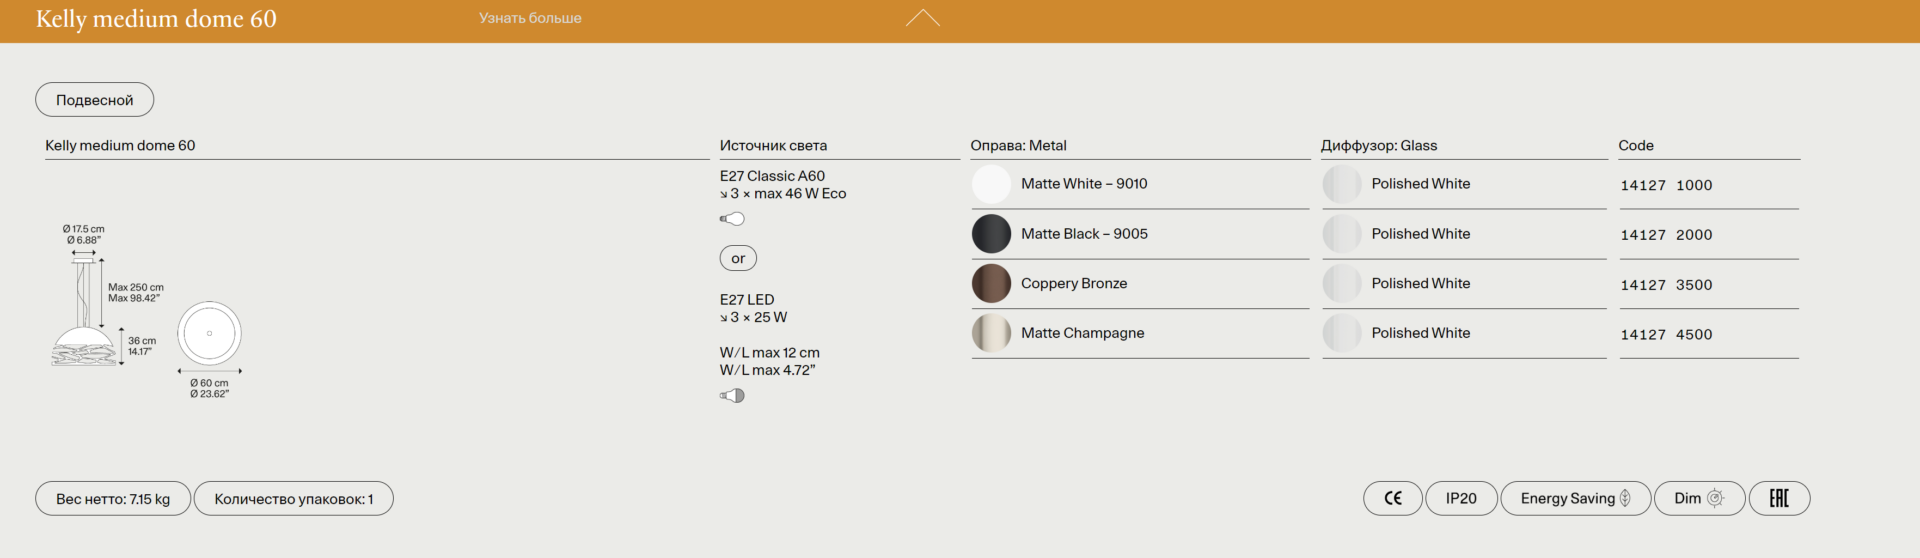The width and height of the screenshot is (1920, 558).
Task: Select the Matte Champagne finish swatch
Action: click(x=991, y=333)
